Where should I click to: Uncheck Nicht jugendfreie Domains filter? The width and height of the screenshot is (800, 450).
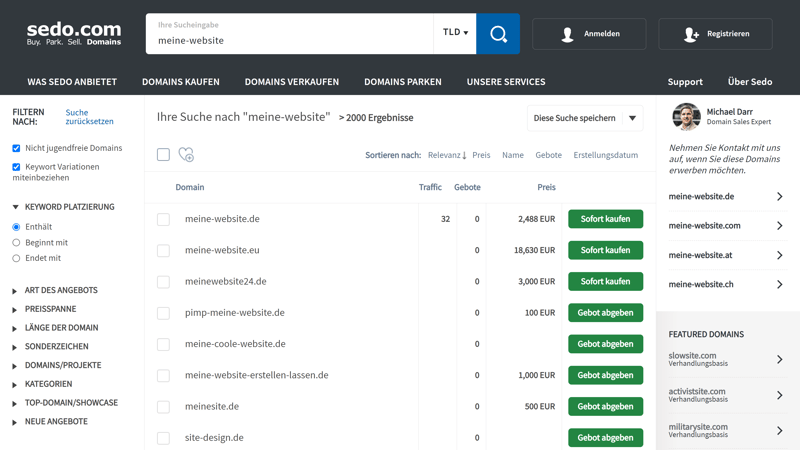tap(16, 148)
